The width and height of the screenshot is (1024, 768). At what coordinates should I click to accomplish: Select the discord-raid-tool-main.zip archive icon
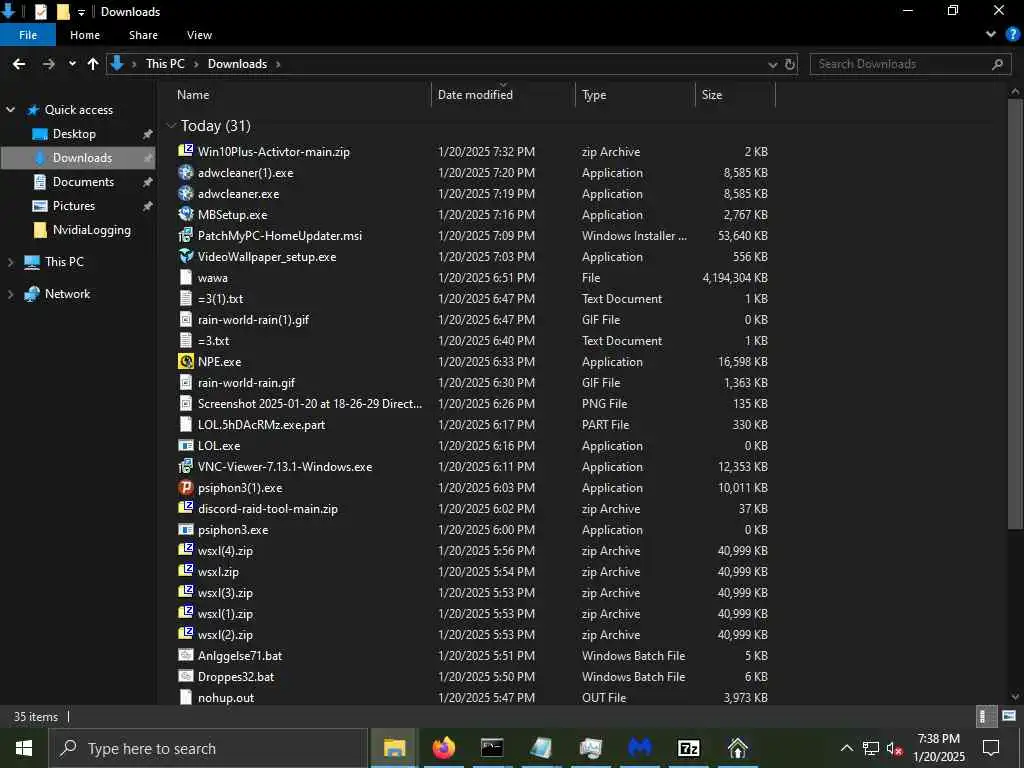click(x=186, y=508)
